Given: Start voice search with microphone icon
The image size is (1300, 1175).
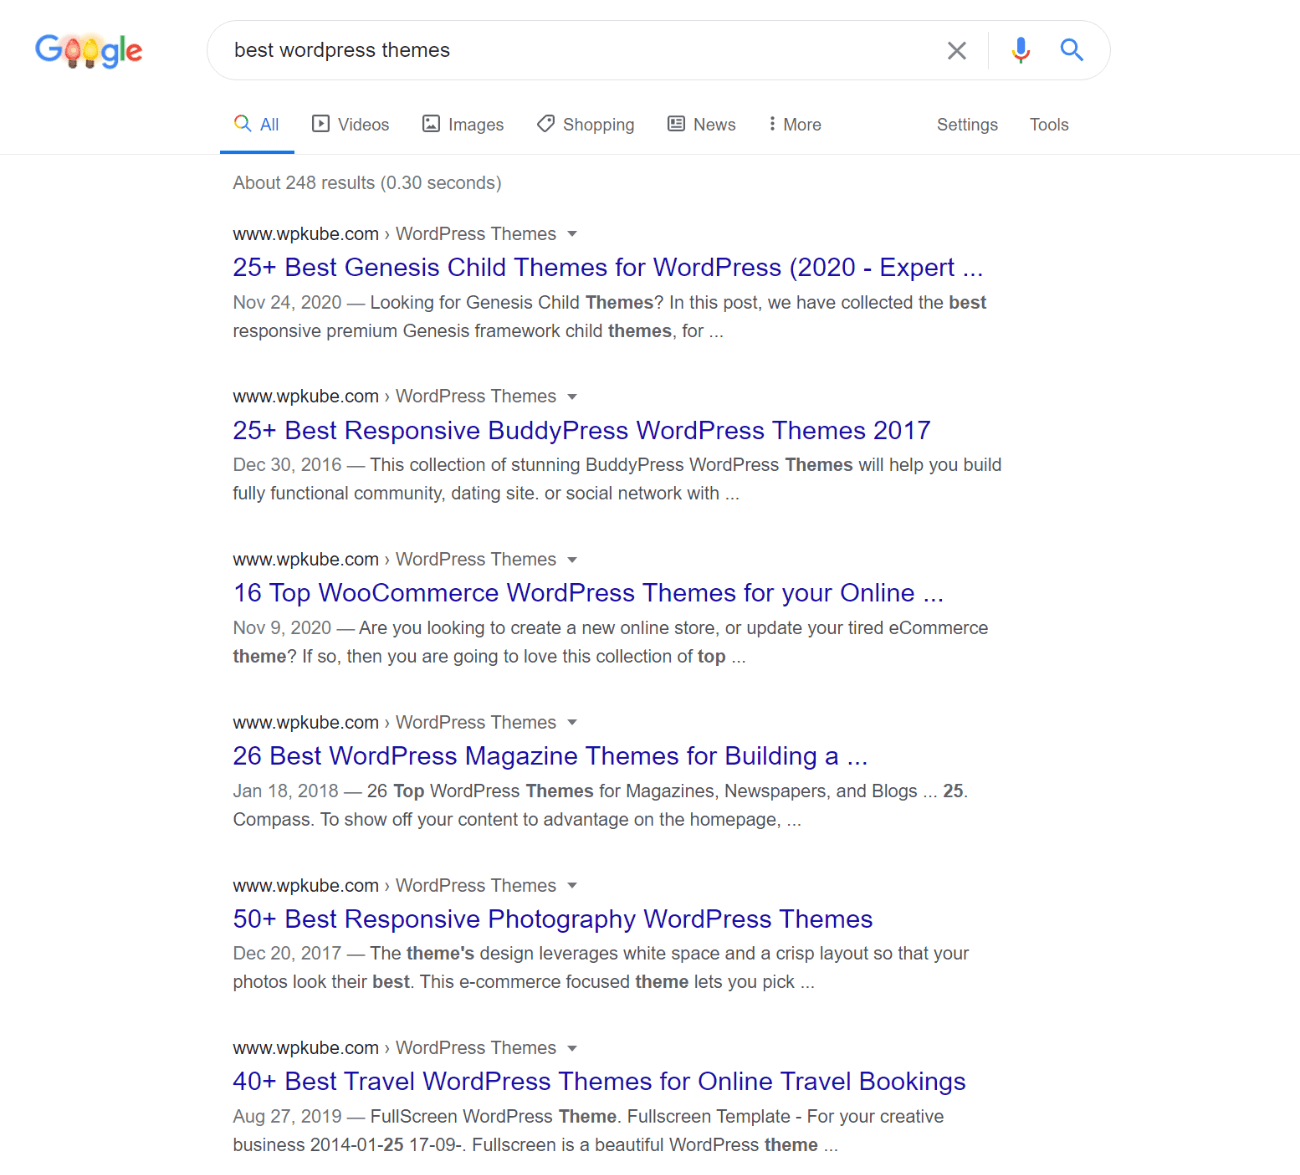Looking at the screenshot, I should 1020,50.
